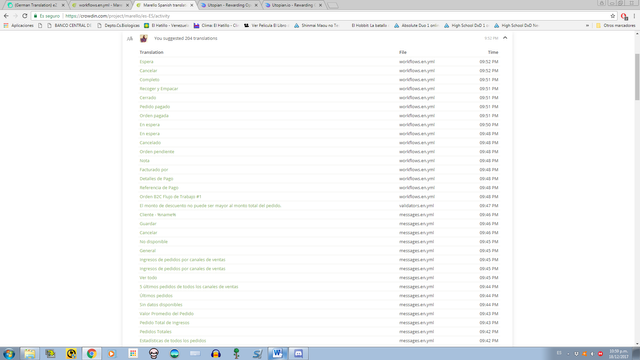The height and width of the screenshot is (360, 640).
Task: Open the 'Cancelado' translation link
Action: click(150, 142)
